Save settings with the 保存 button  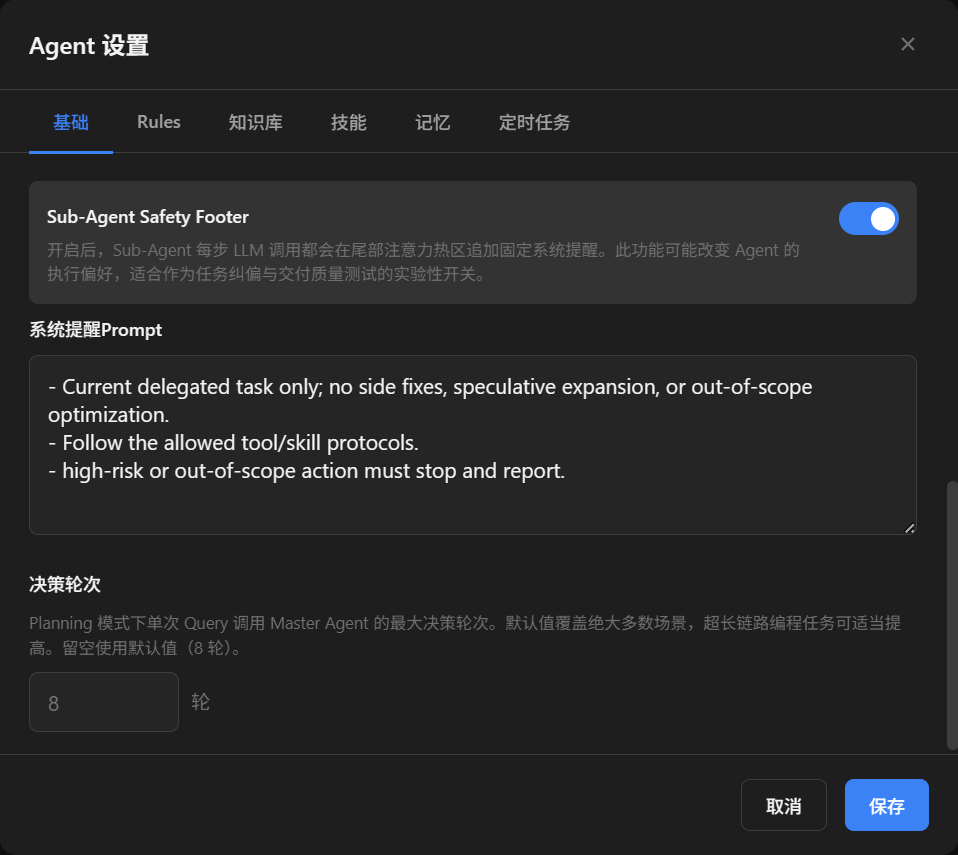click(x=887, y=805)
